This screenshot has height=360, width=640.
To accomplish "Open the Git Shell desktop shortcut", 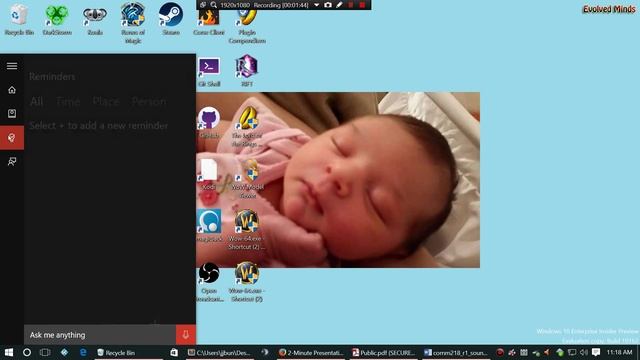I will [x=209, y=71].
